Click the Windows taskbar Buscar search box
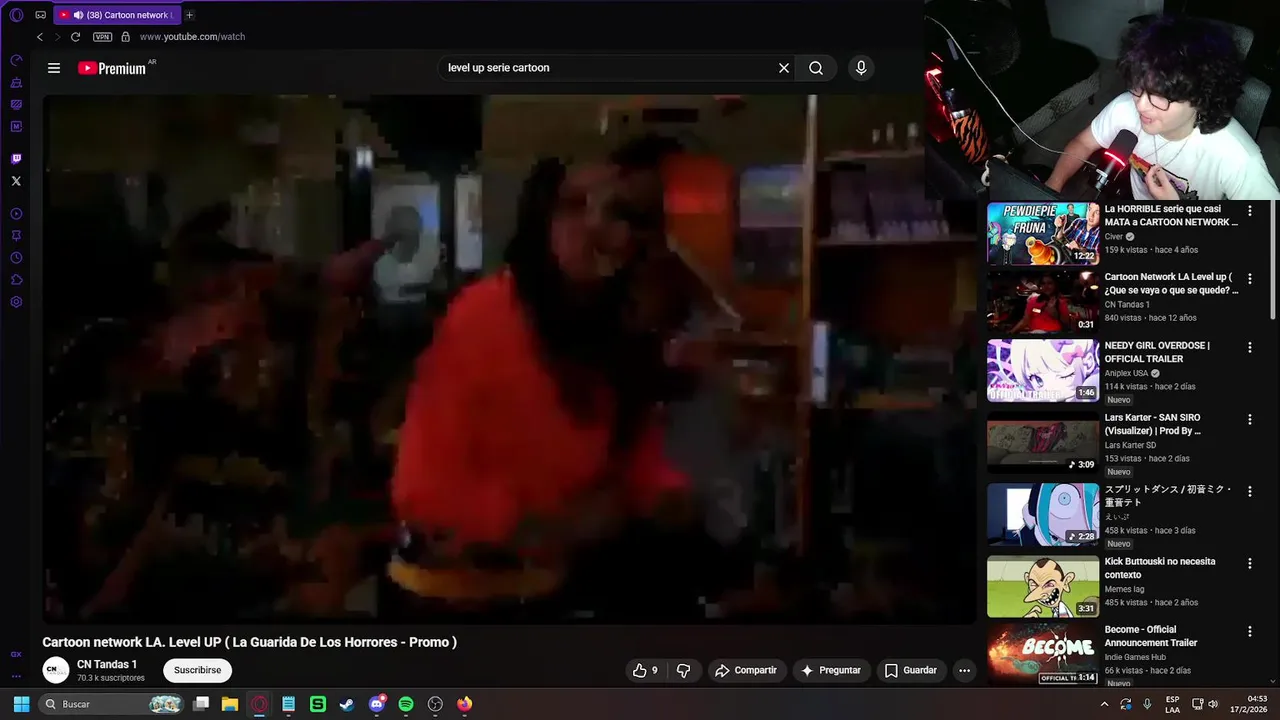The width and height of the screenshot is (1280, 720). [x=112, y=704]
